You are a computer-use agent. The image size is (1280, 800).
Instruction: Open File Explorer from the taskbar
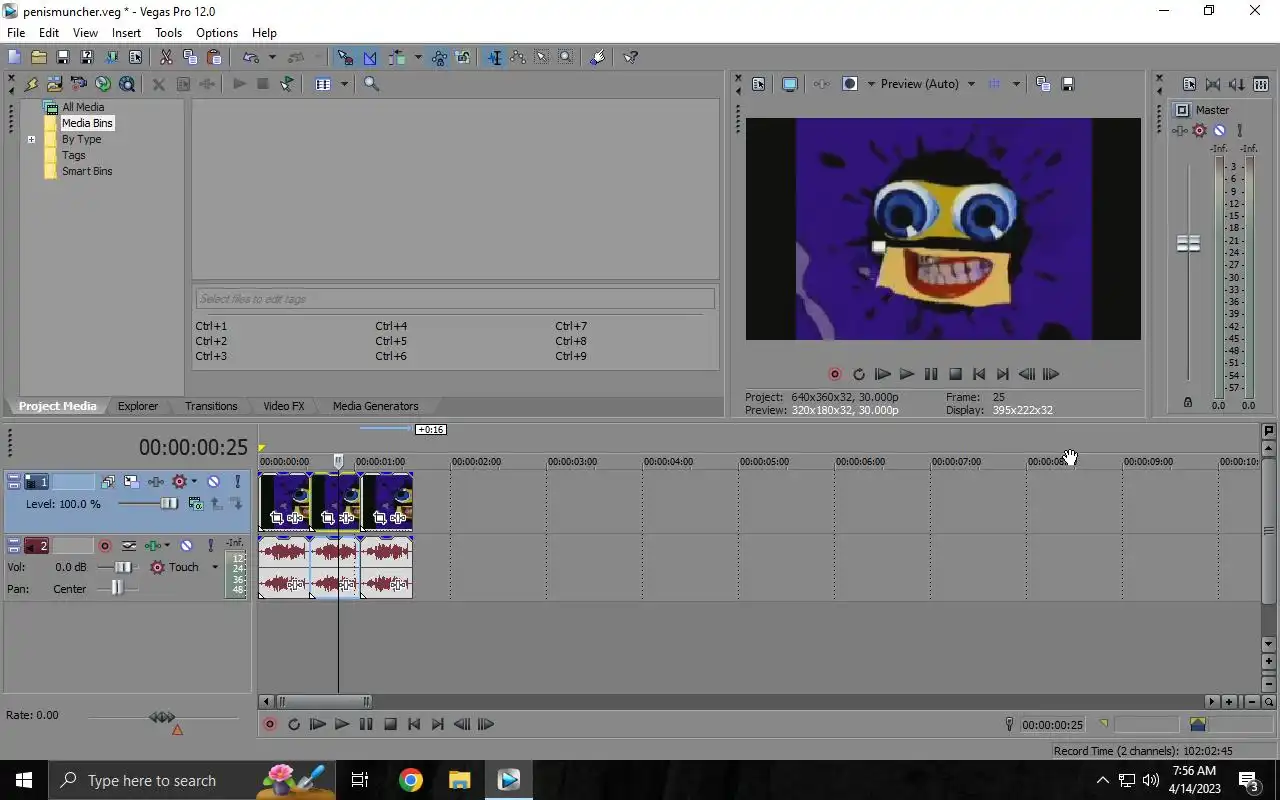pos(459,780)
